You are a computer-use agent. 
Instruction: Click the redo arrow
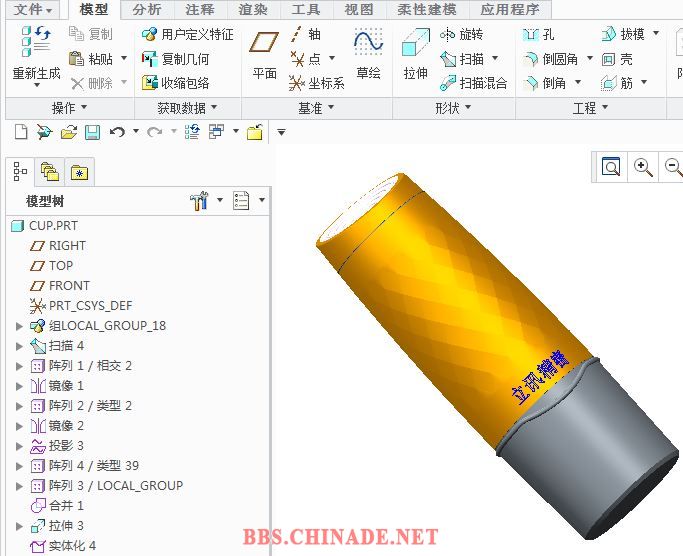tap(155, 132)
